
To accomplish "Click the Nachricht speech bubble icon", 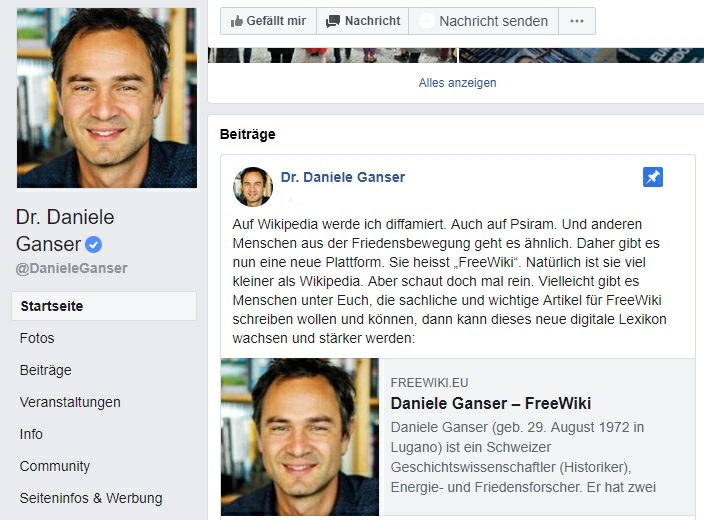I will pyautogui.click(x=333, y=21).
